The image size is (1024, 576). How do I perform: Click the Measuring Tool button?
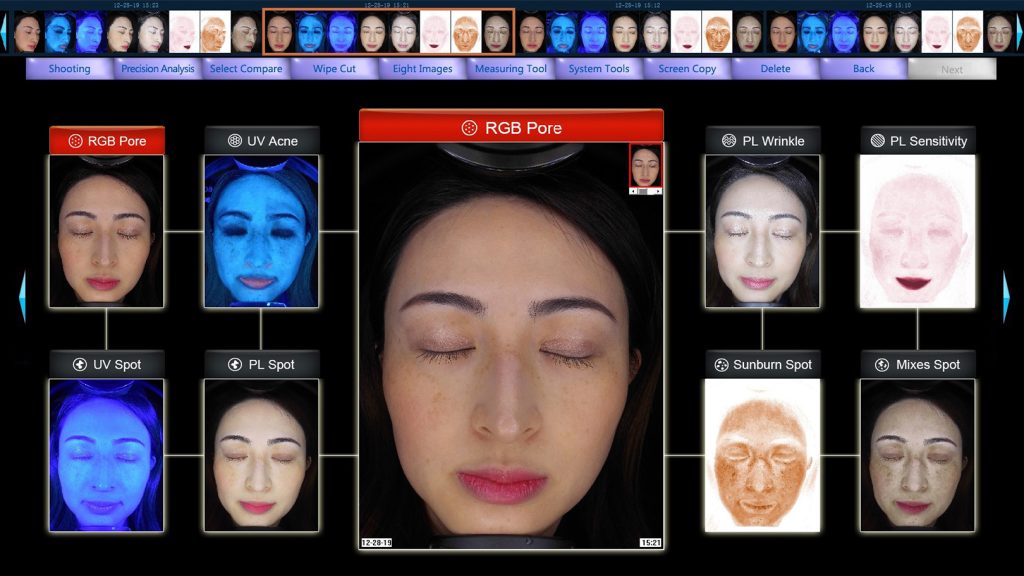(510, 69)
